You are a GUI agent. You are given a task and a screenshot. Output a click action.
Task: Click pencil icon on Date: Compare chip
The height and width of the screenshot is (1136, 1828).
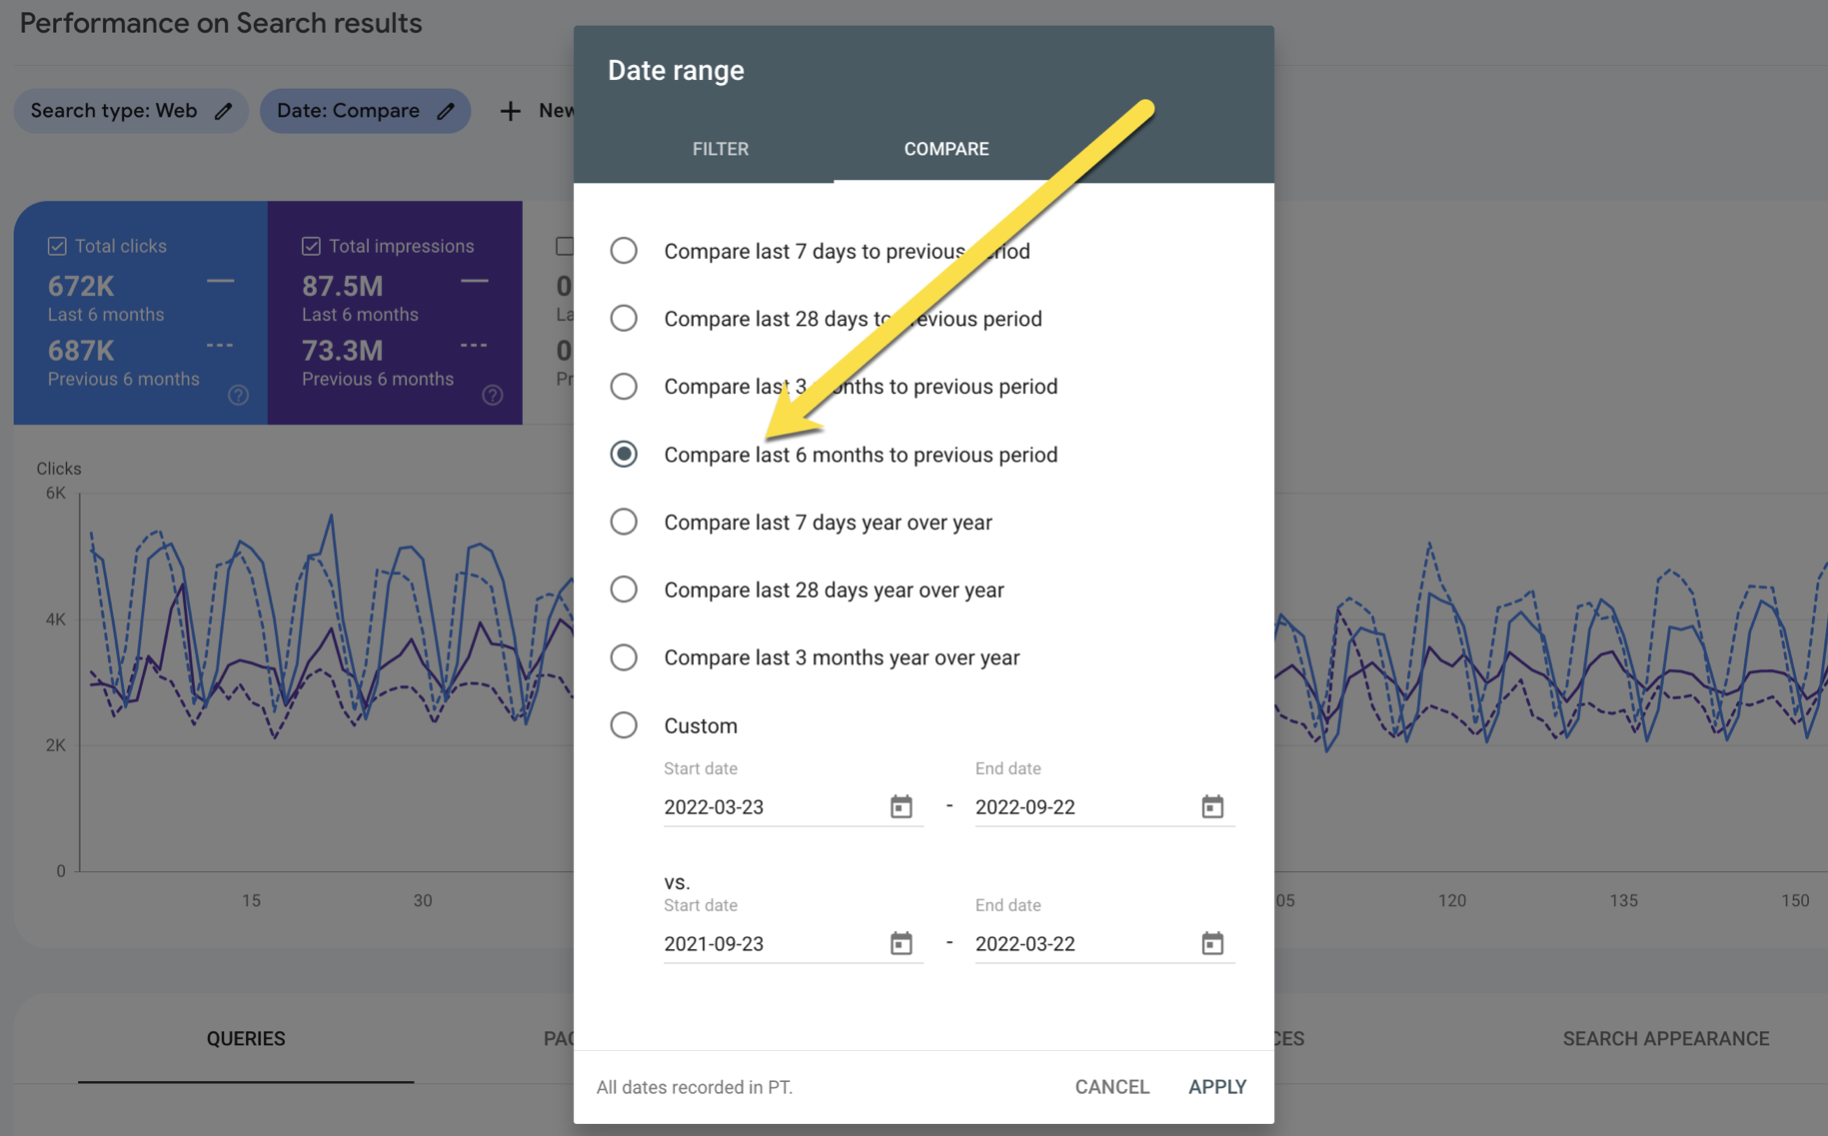pyautogui.click(x=446, y=111)
